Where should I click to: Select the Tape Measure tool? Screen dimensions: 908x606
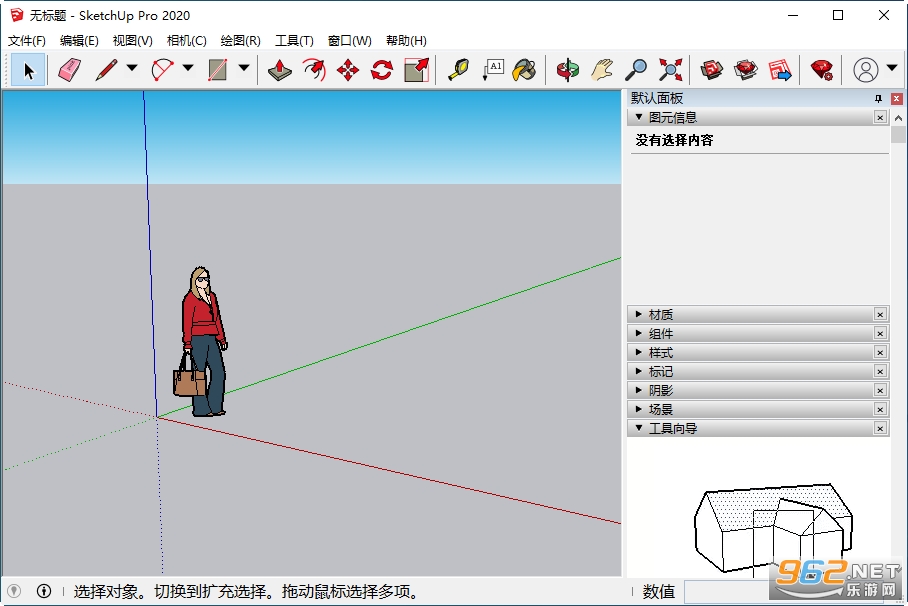coord(458,70)
